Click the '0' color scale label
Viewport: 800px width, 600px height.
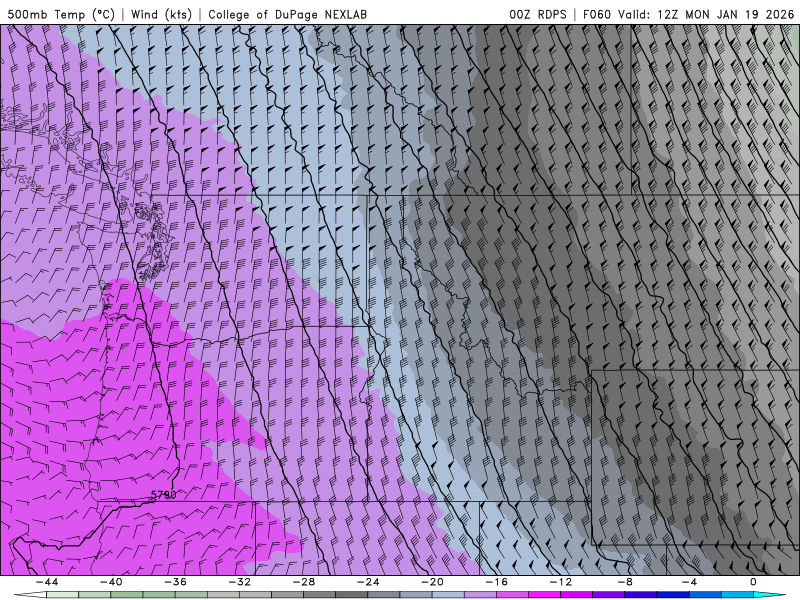tap(754, 582)
